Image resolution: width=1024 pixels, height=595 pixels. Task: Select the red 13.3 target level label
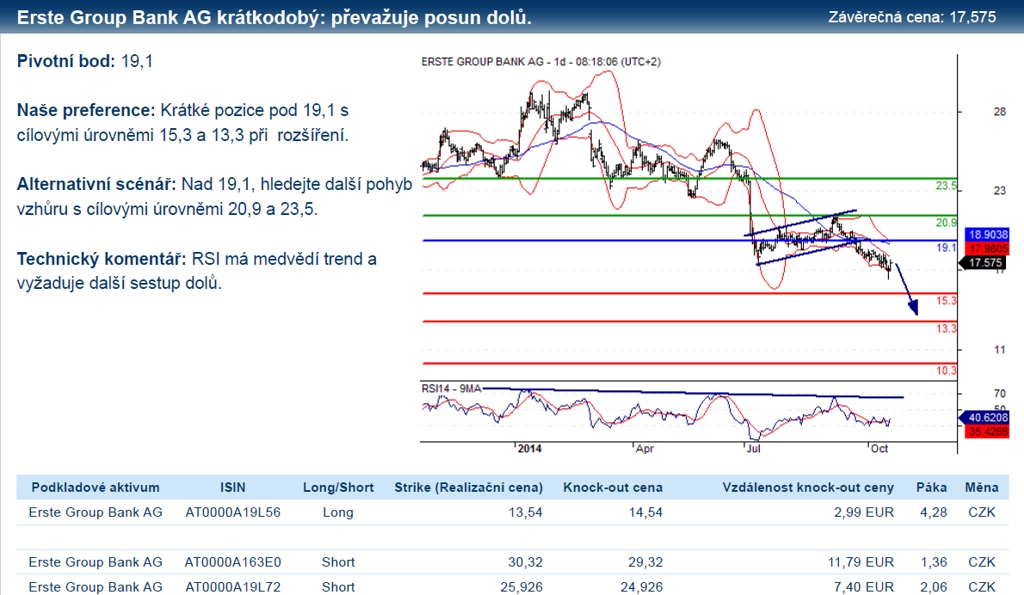click(x=946, y=329)
